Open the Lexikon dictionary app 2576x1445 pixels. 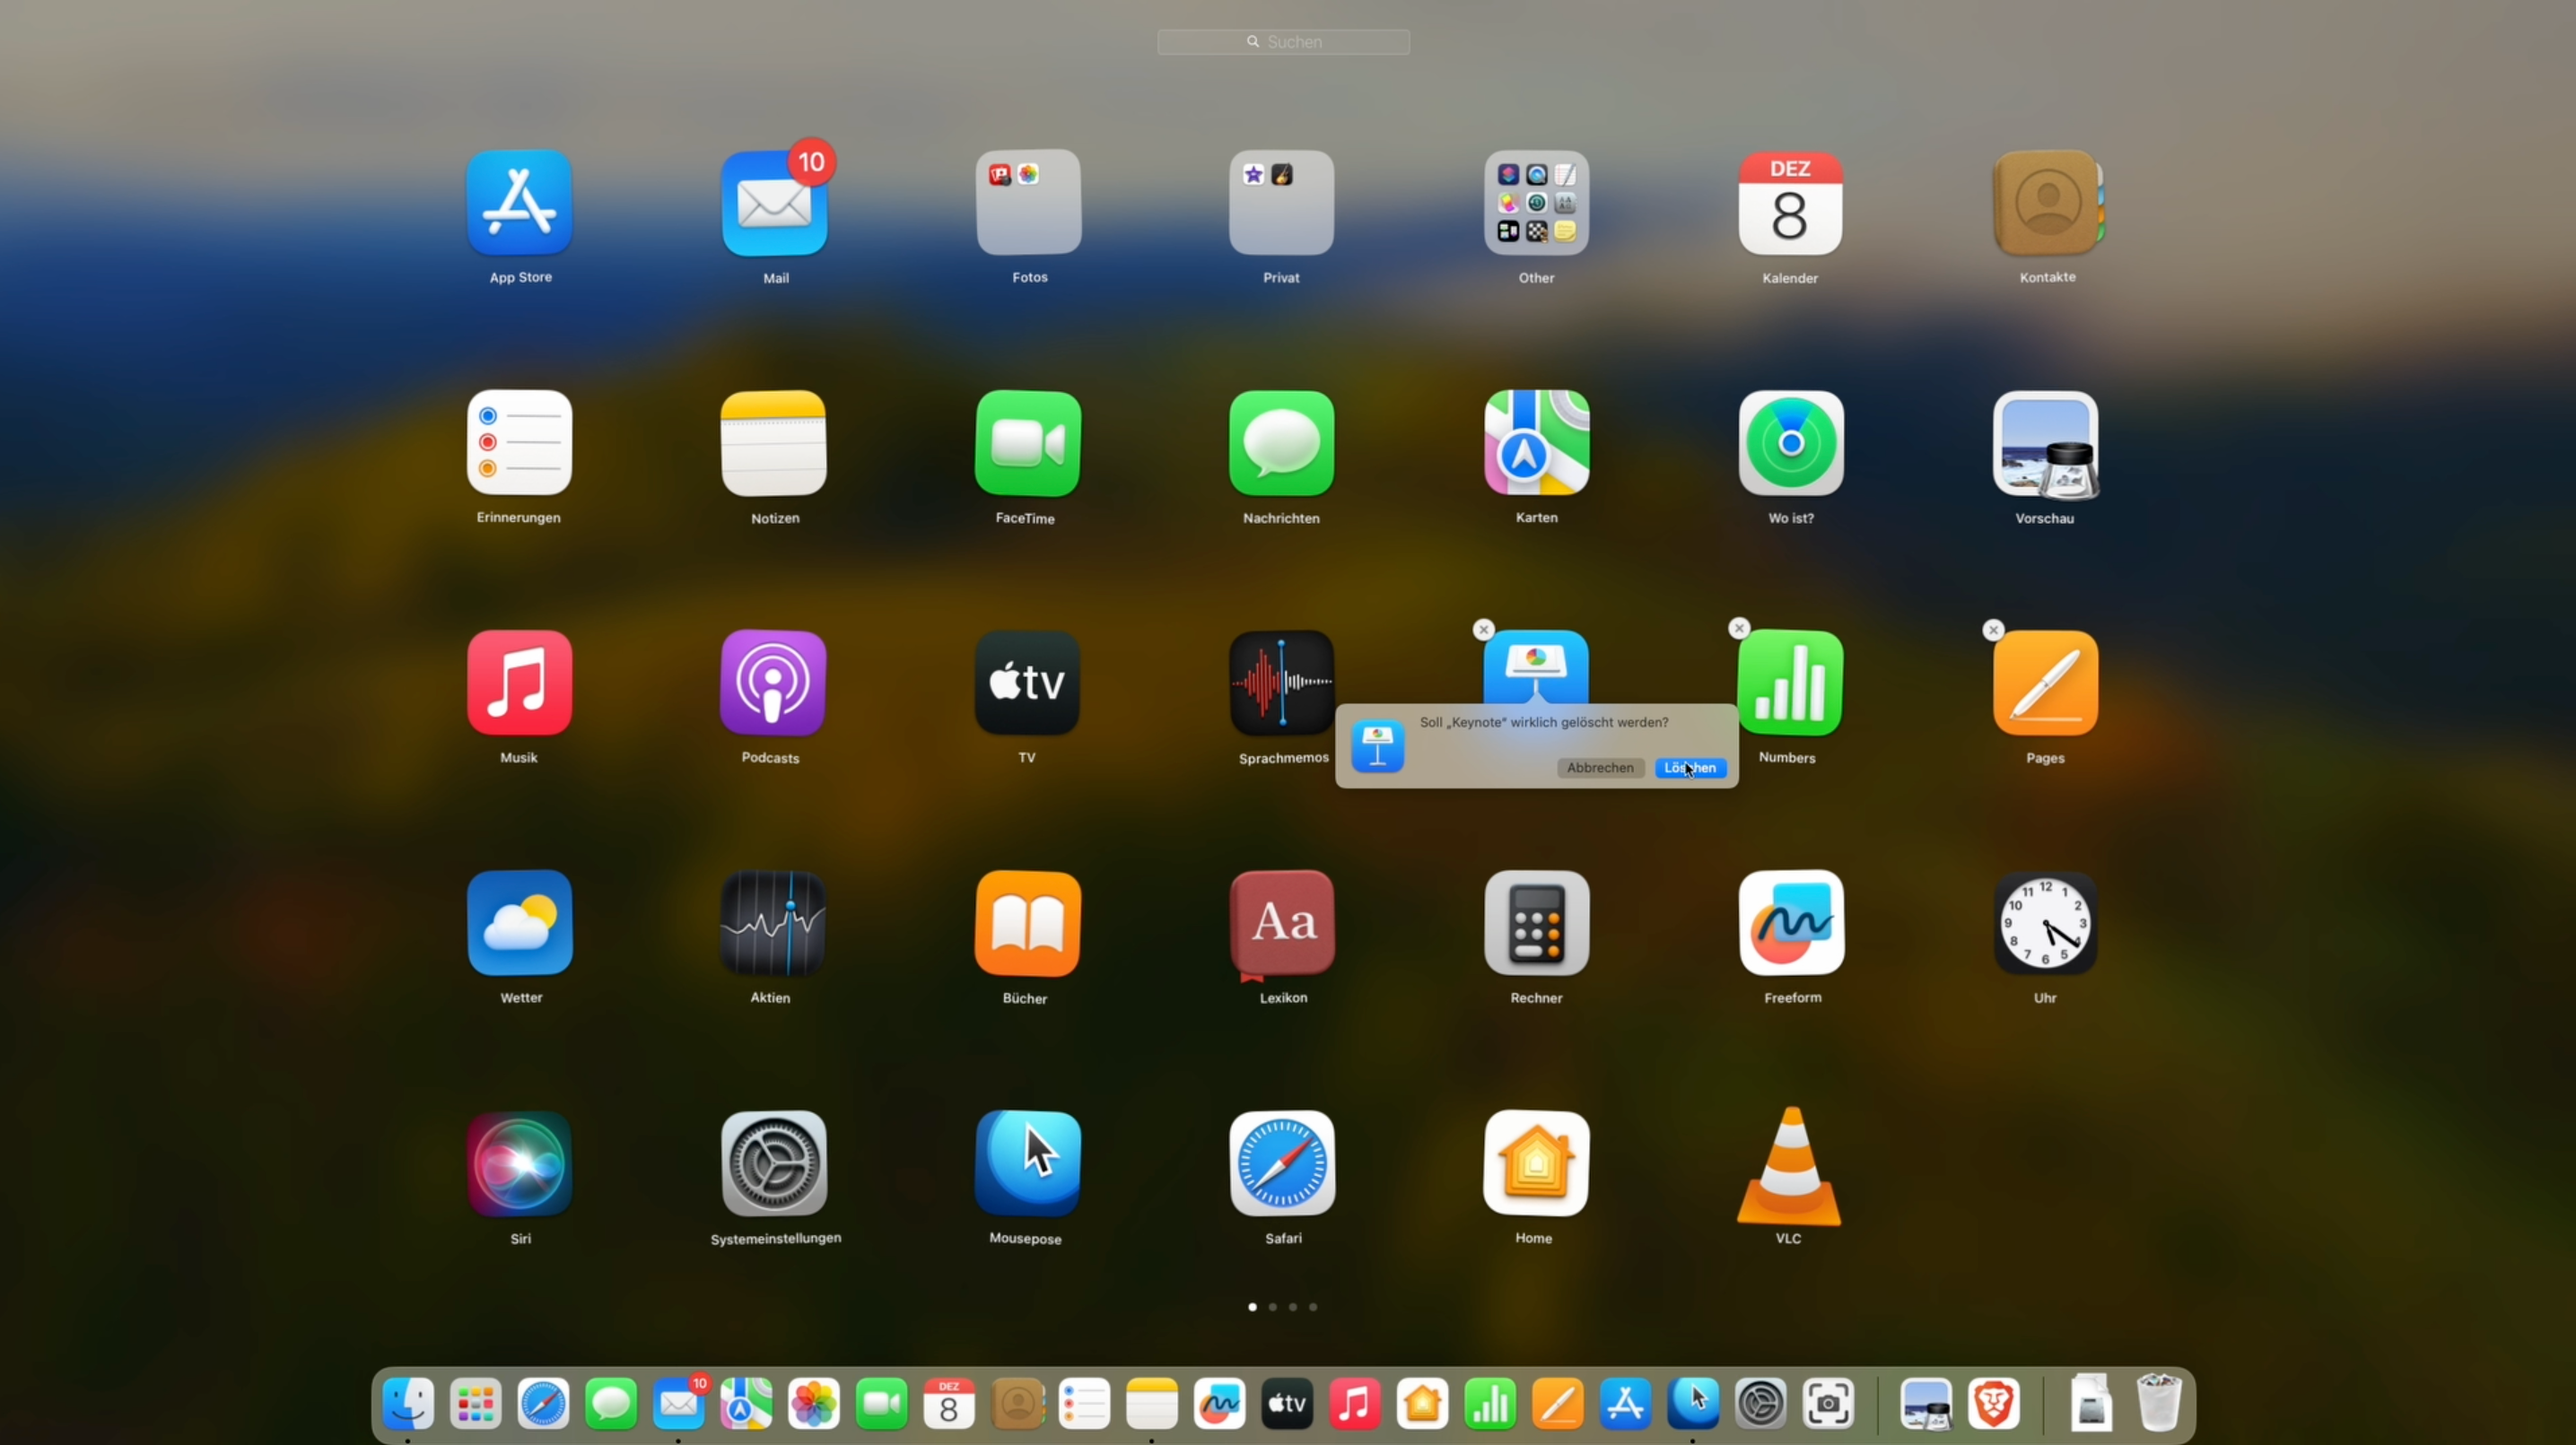pos(1282,922)
